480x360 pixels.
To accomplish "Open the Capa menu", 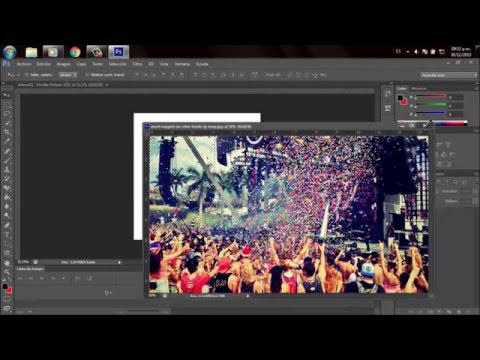I will [81, 64].
